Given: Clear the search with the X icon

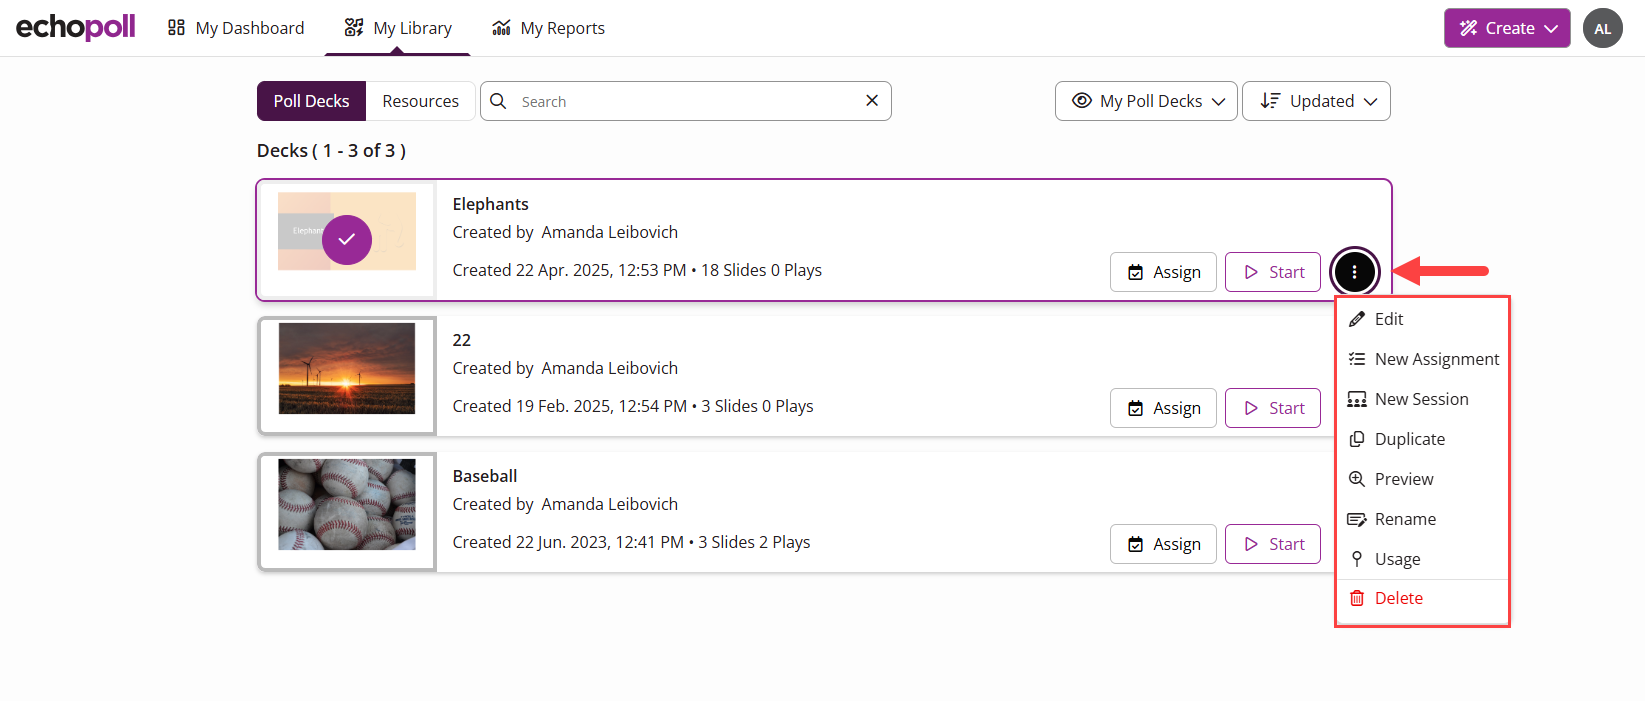Looking at the screenshot, I should coord(871,100).
